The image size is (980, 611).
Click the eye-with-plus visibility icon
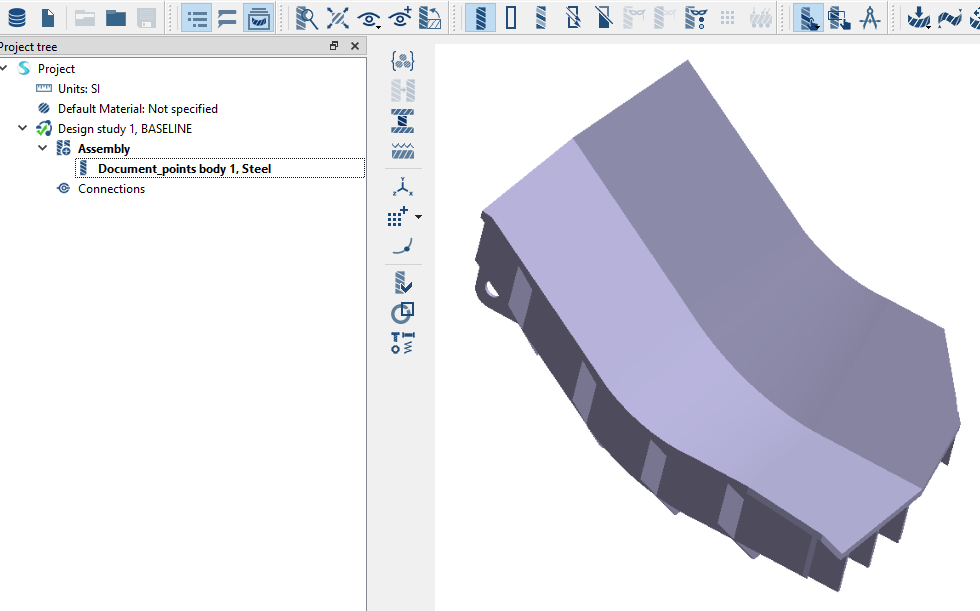[400, 17]
